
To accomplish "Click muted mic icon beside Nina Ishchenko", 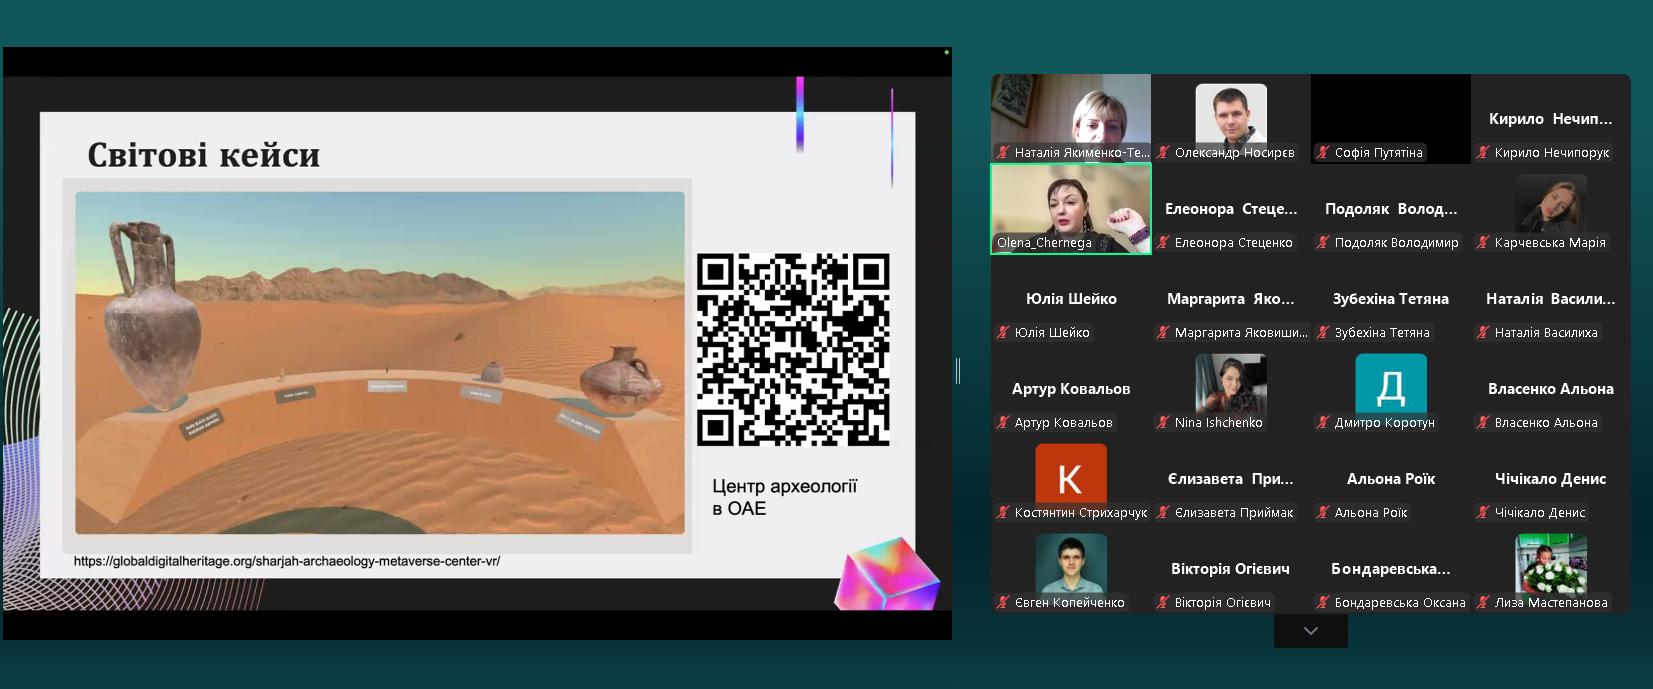I will point(1163,423).
